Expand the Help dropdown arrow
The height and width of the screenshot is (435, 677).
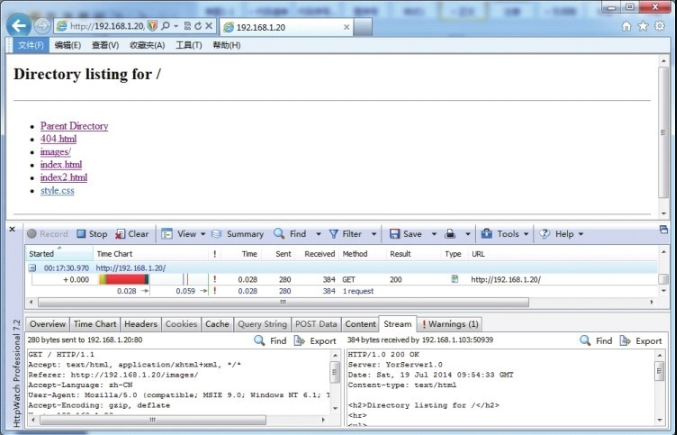click(581, 234)
